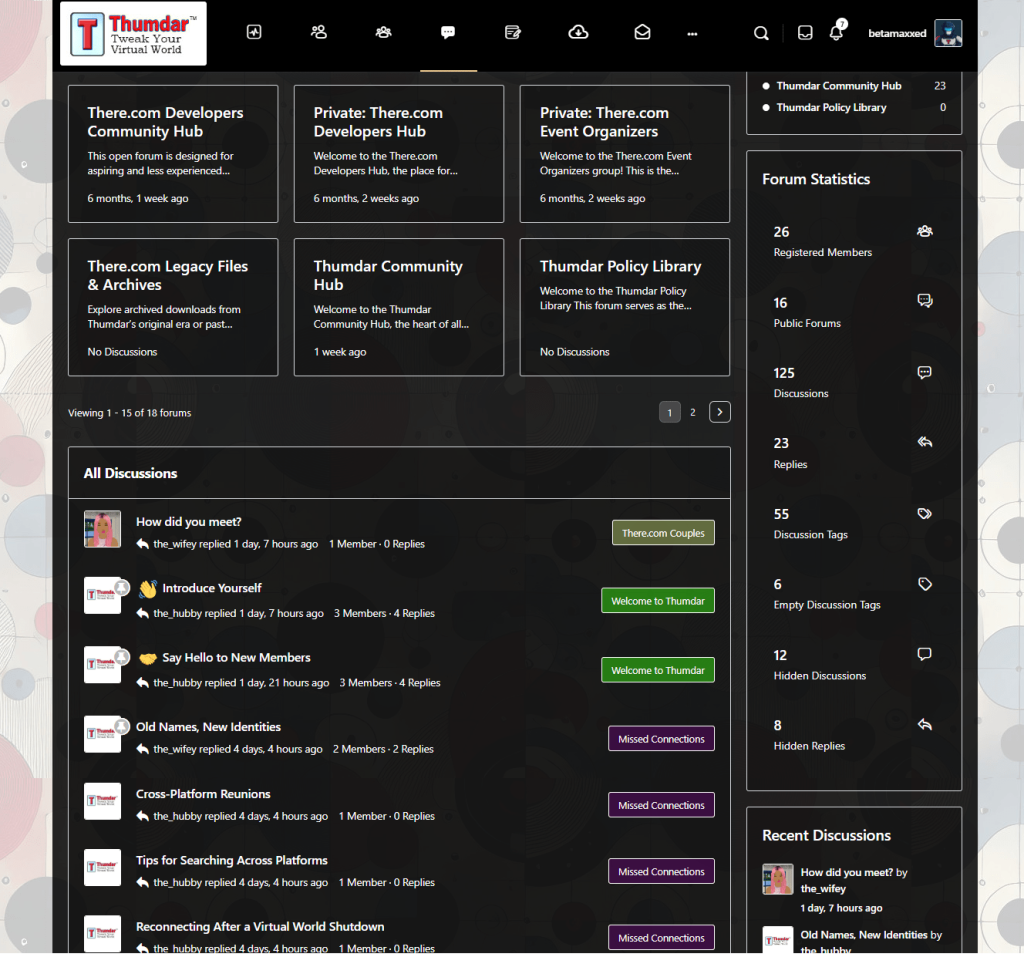Click the Discussions speech-bubble stat icon
Screen dimensions: 1024x957
(x=925, y=372)
